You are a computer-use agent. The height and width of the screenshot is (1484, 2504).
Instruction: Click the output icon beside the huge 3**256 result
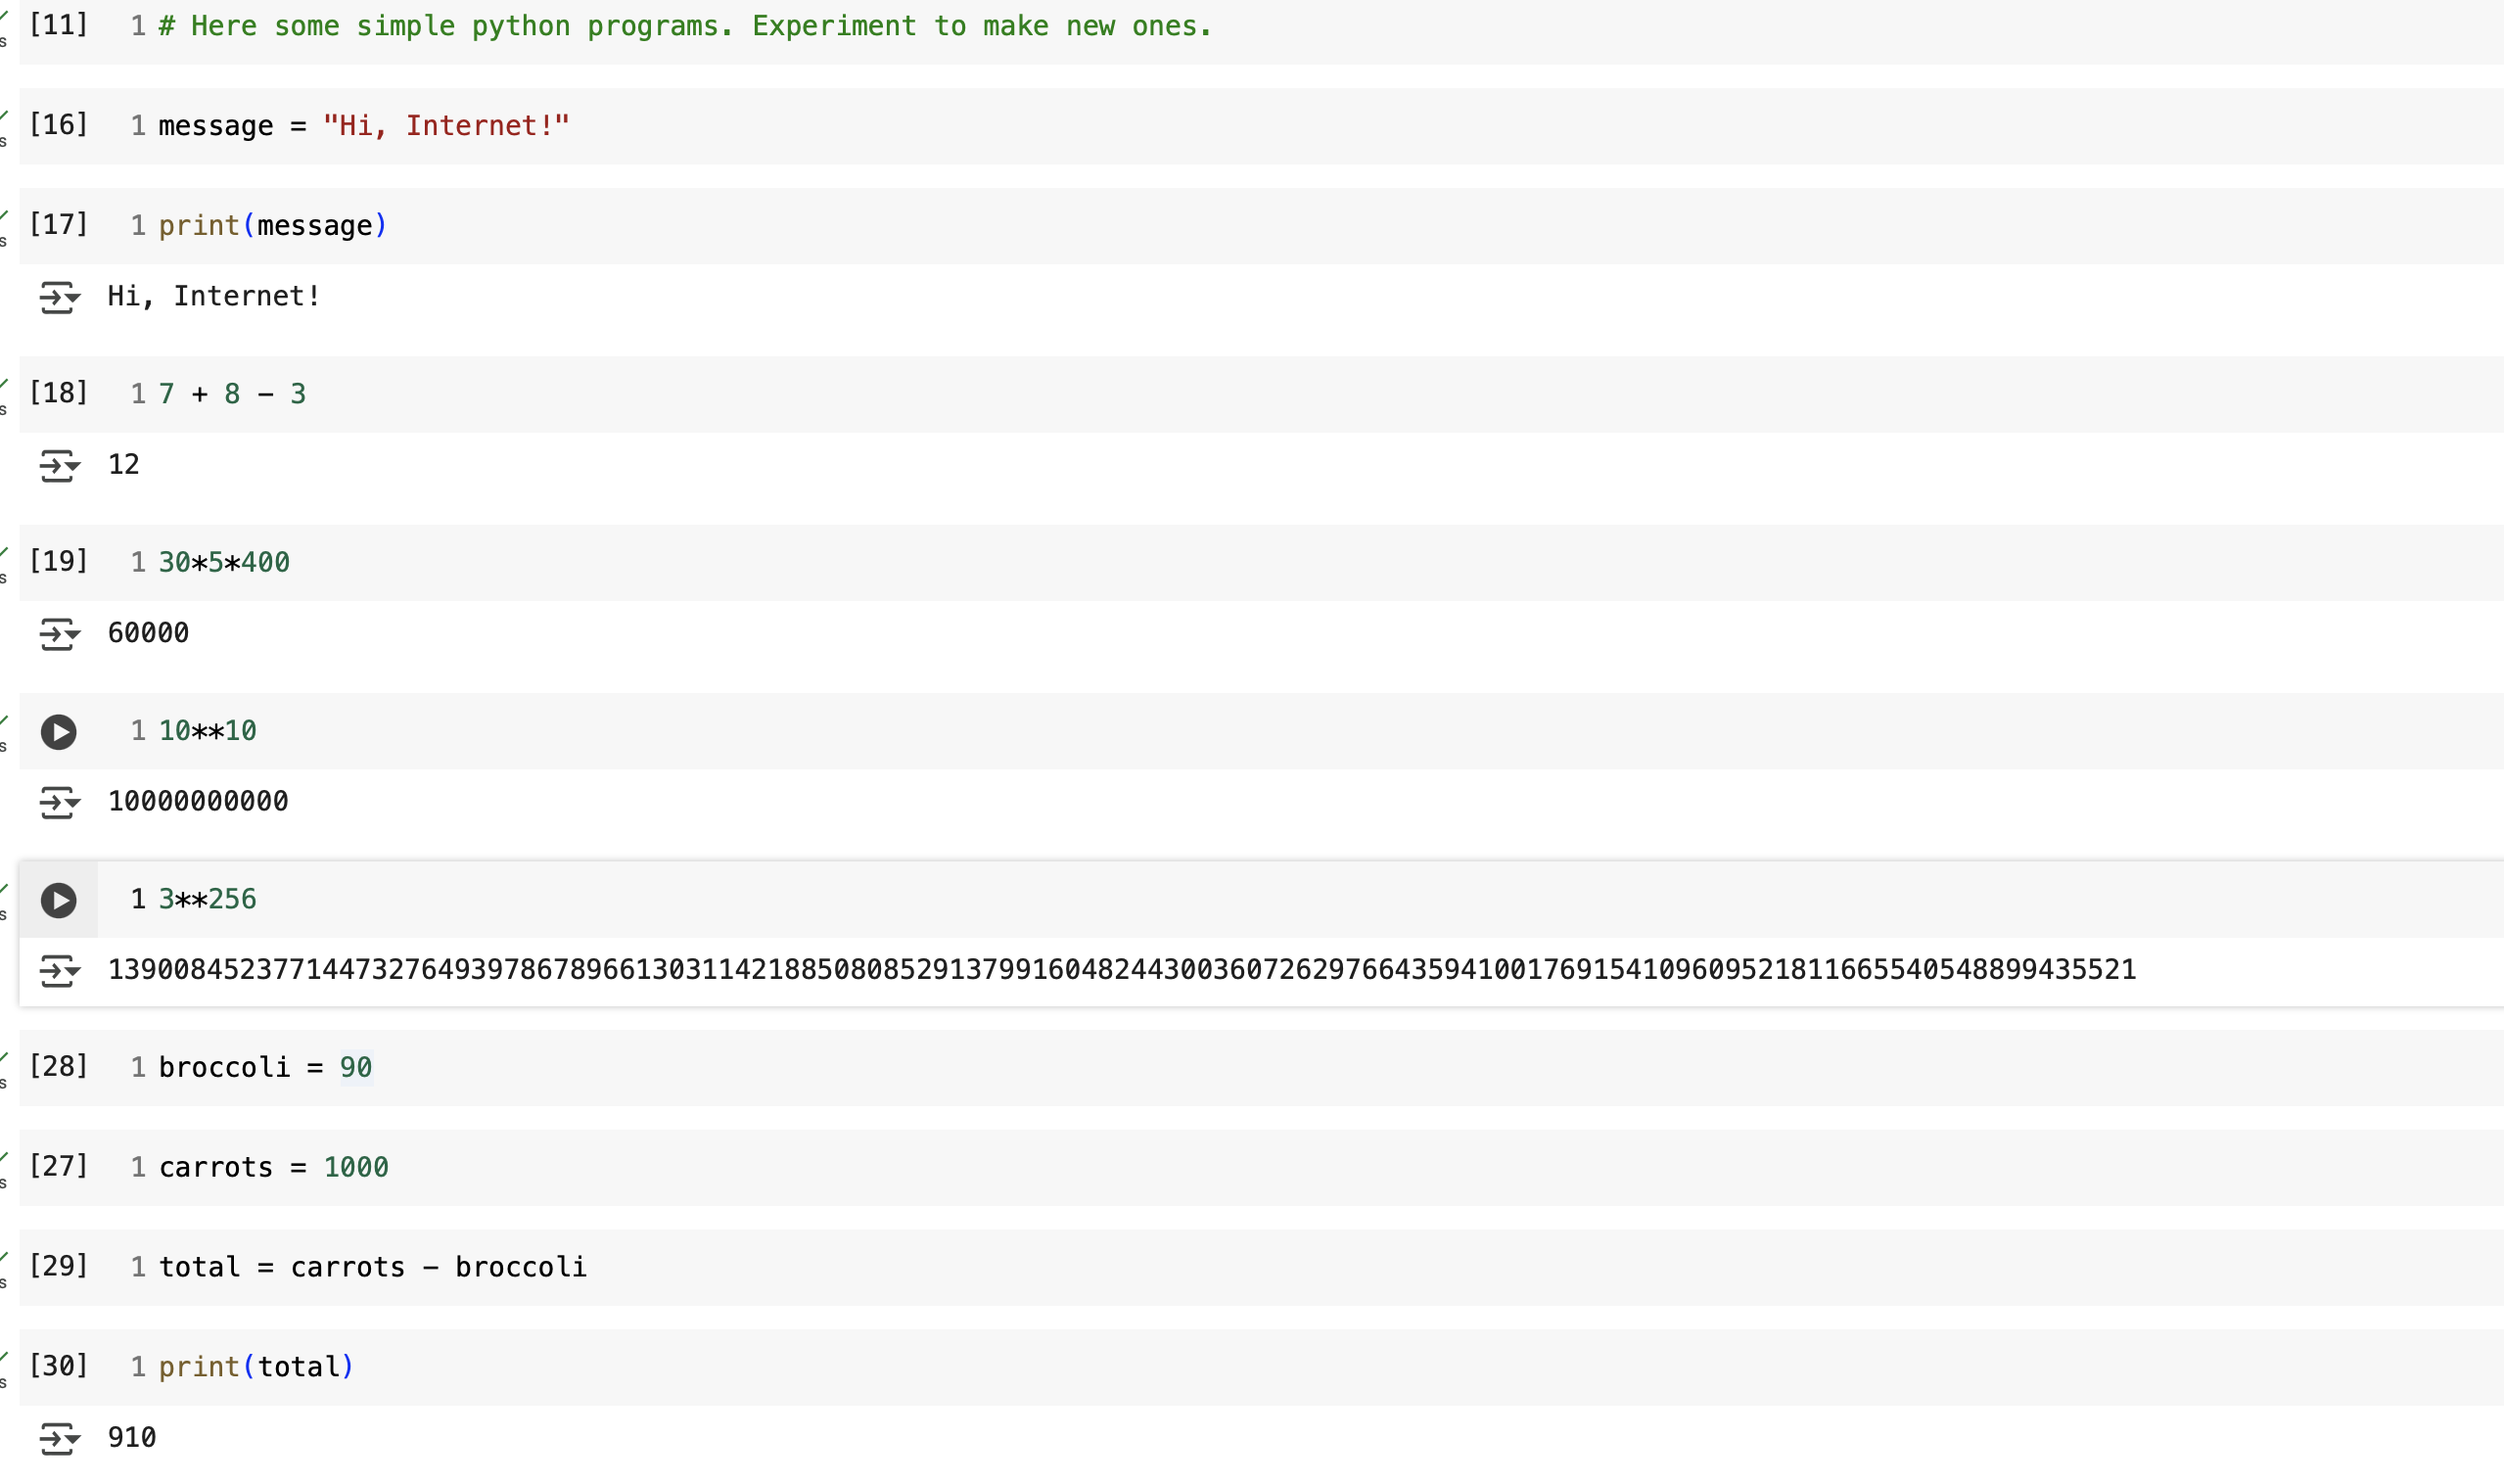[x=59, y=969]
